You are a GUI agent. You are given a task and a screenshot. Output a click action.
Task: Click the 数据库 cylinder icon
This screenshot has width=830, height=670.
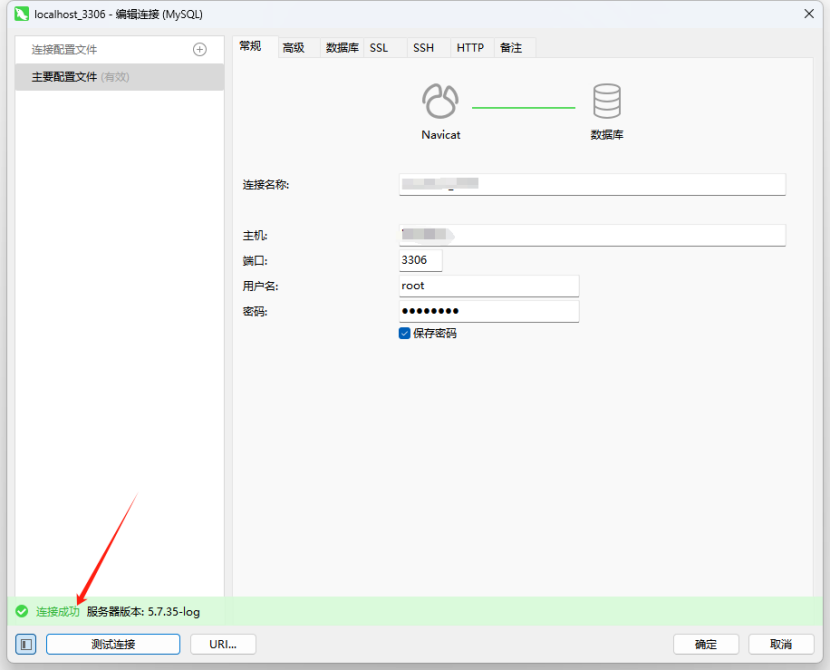coord(606,101)
